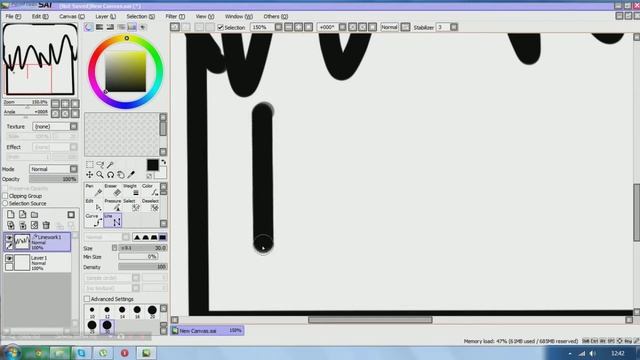Click the Min Size slider

coord(138,257)
